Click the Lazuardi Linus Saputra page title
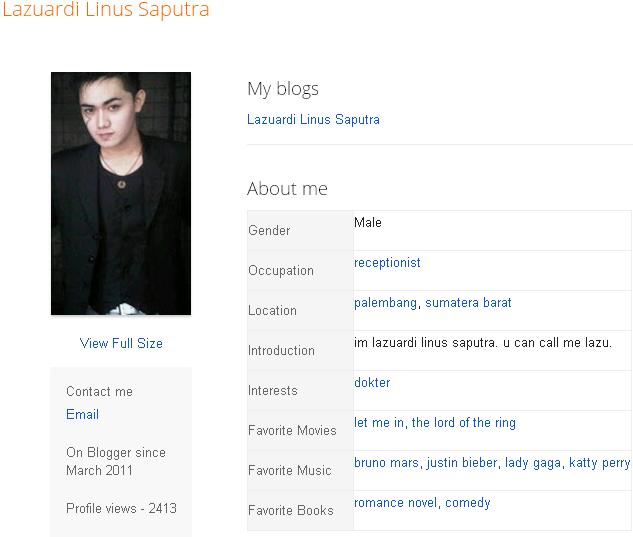633x537 pixels. pos(105,11)
